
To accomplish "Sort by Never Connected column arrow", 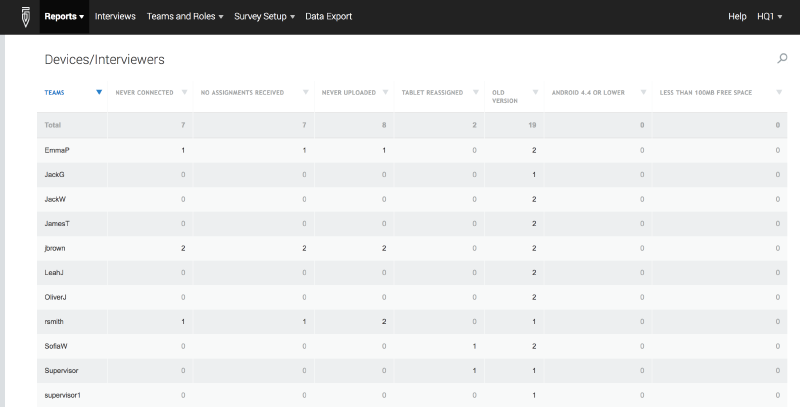I will (184, 92).
